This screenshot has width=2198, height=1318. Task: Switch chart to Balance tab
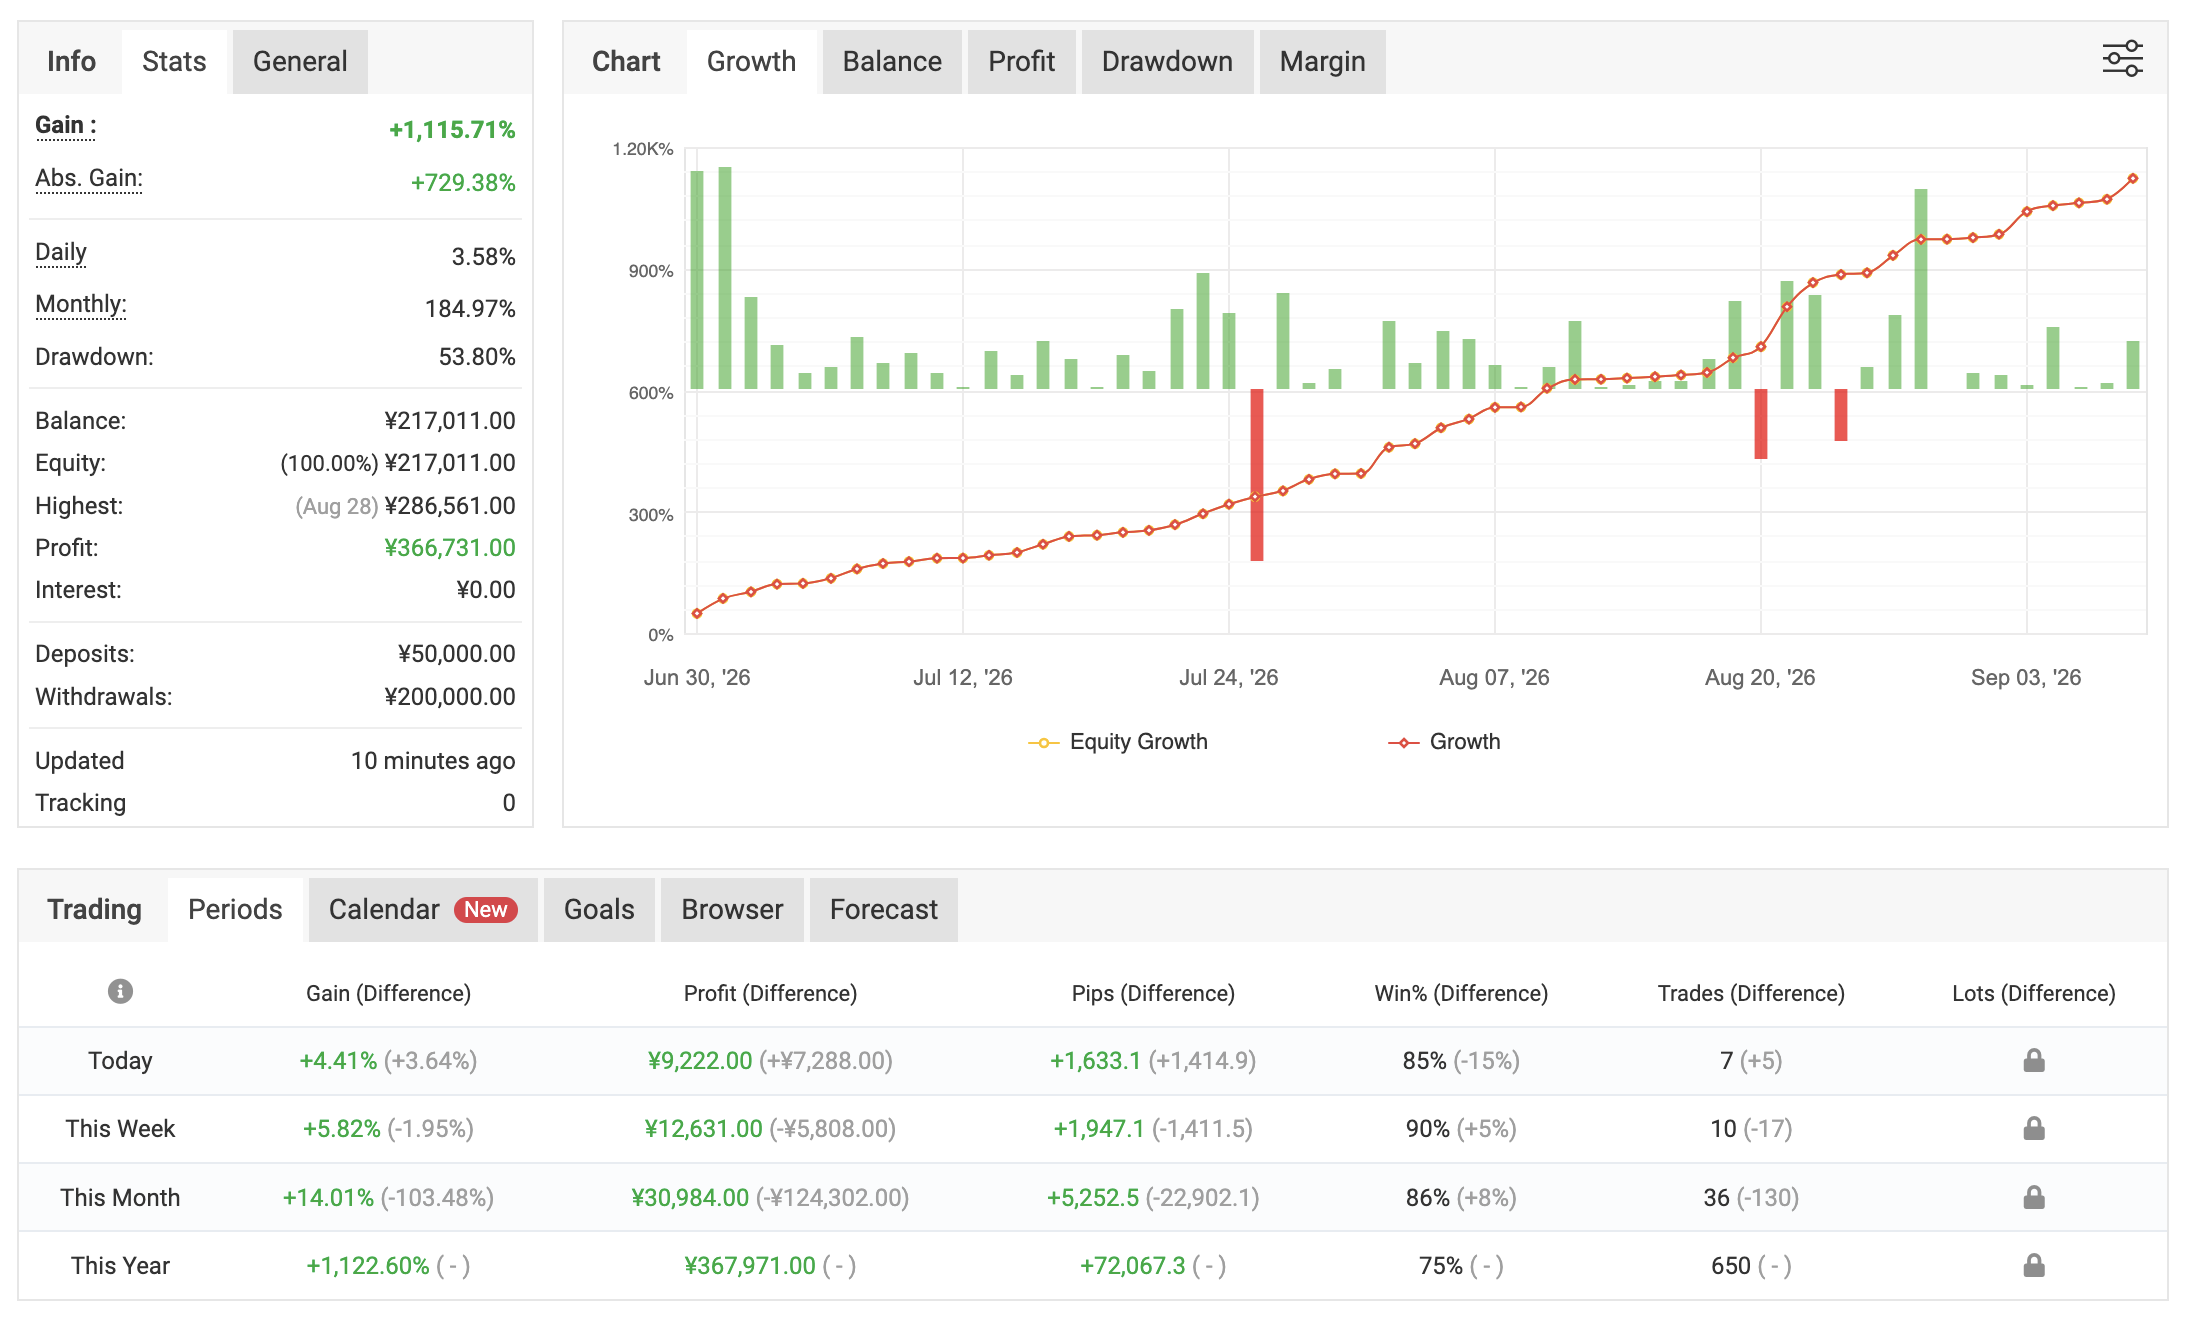tap(892, 62)
